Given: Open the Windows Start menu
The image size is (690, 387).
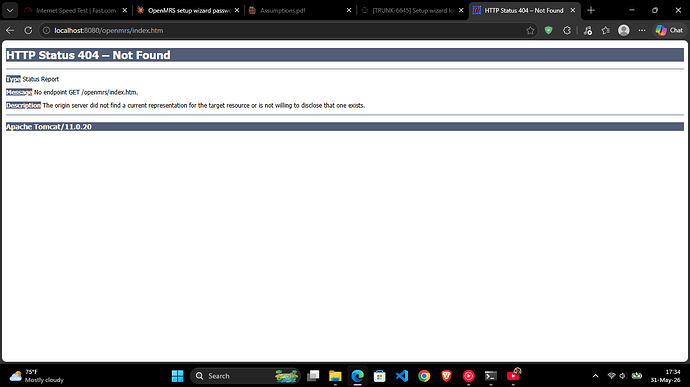Looking at the screenshot, I should coord(177,376).
